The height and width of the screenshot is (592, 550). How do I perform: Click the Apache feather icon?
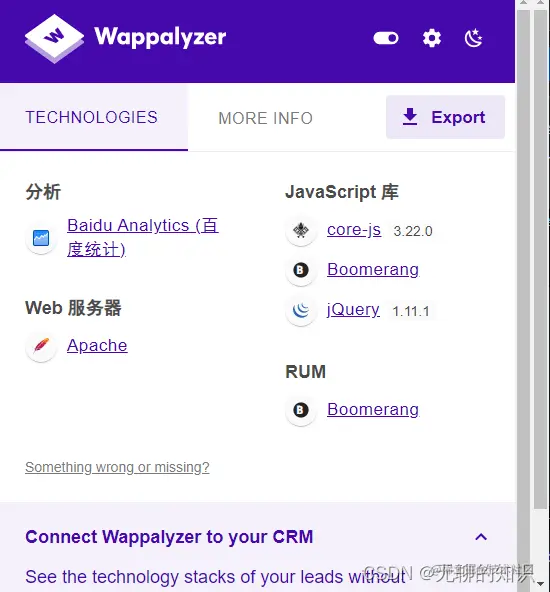41,346
